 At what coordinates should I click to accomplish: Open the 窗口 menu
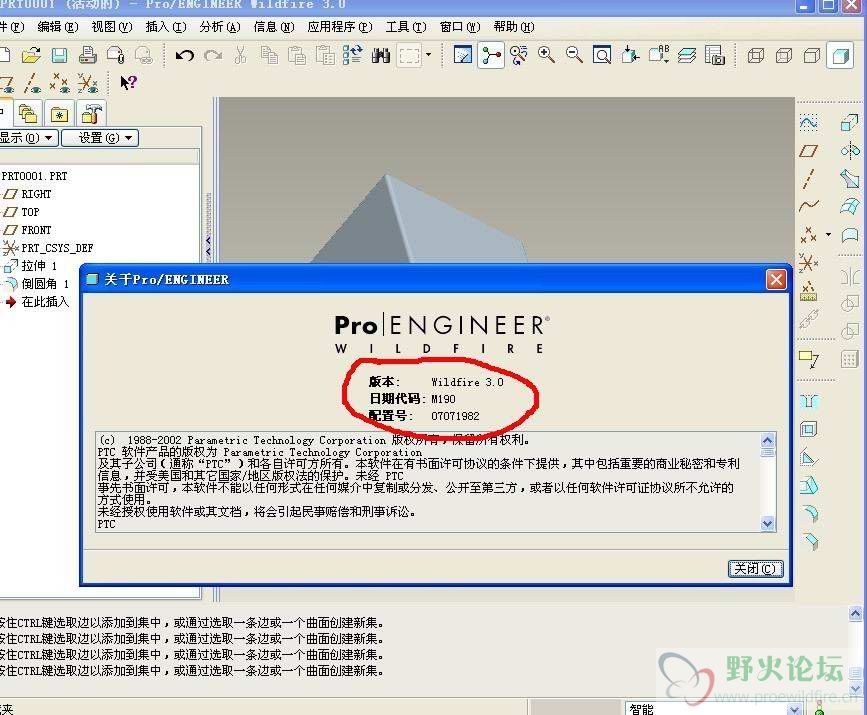tap(460, 27)
